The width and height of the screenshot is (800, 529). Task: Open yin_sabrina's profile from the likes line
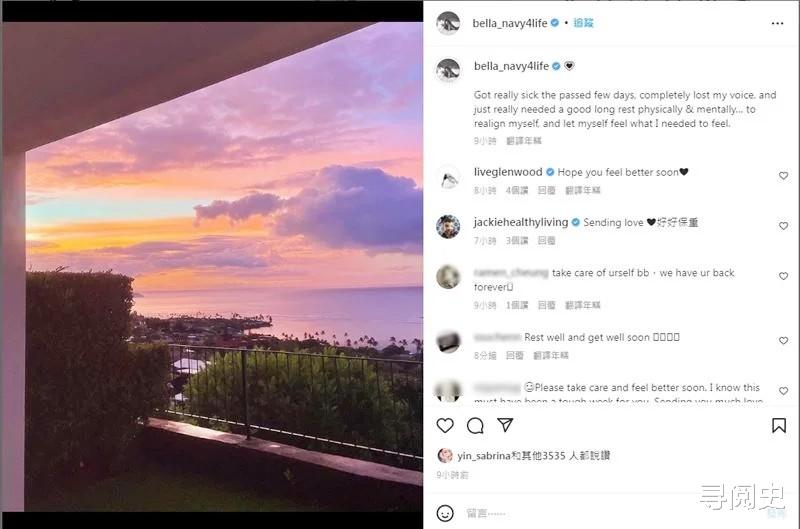481,455
